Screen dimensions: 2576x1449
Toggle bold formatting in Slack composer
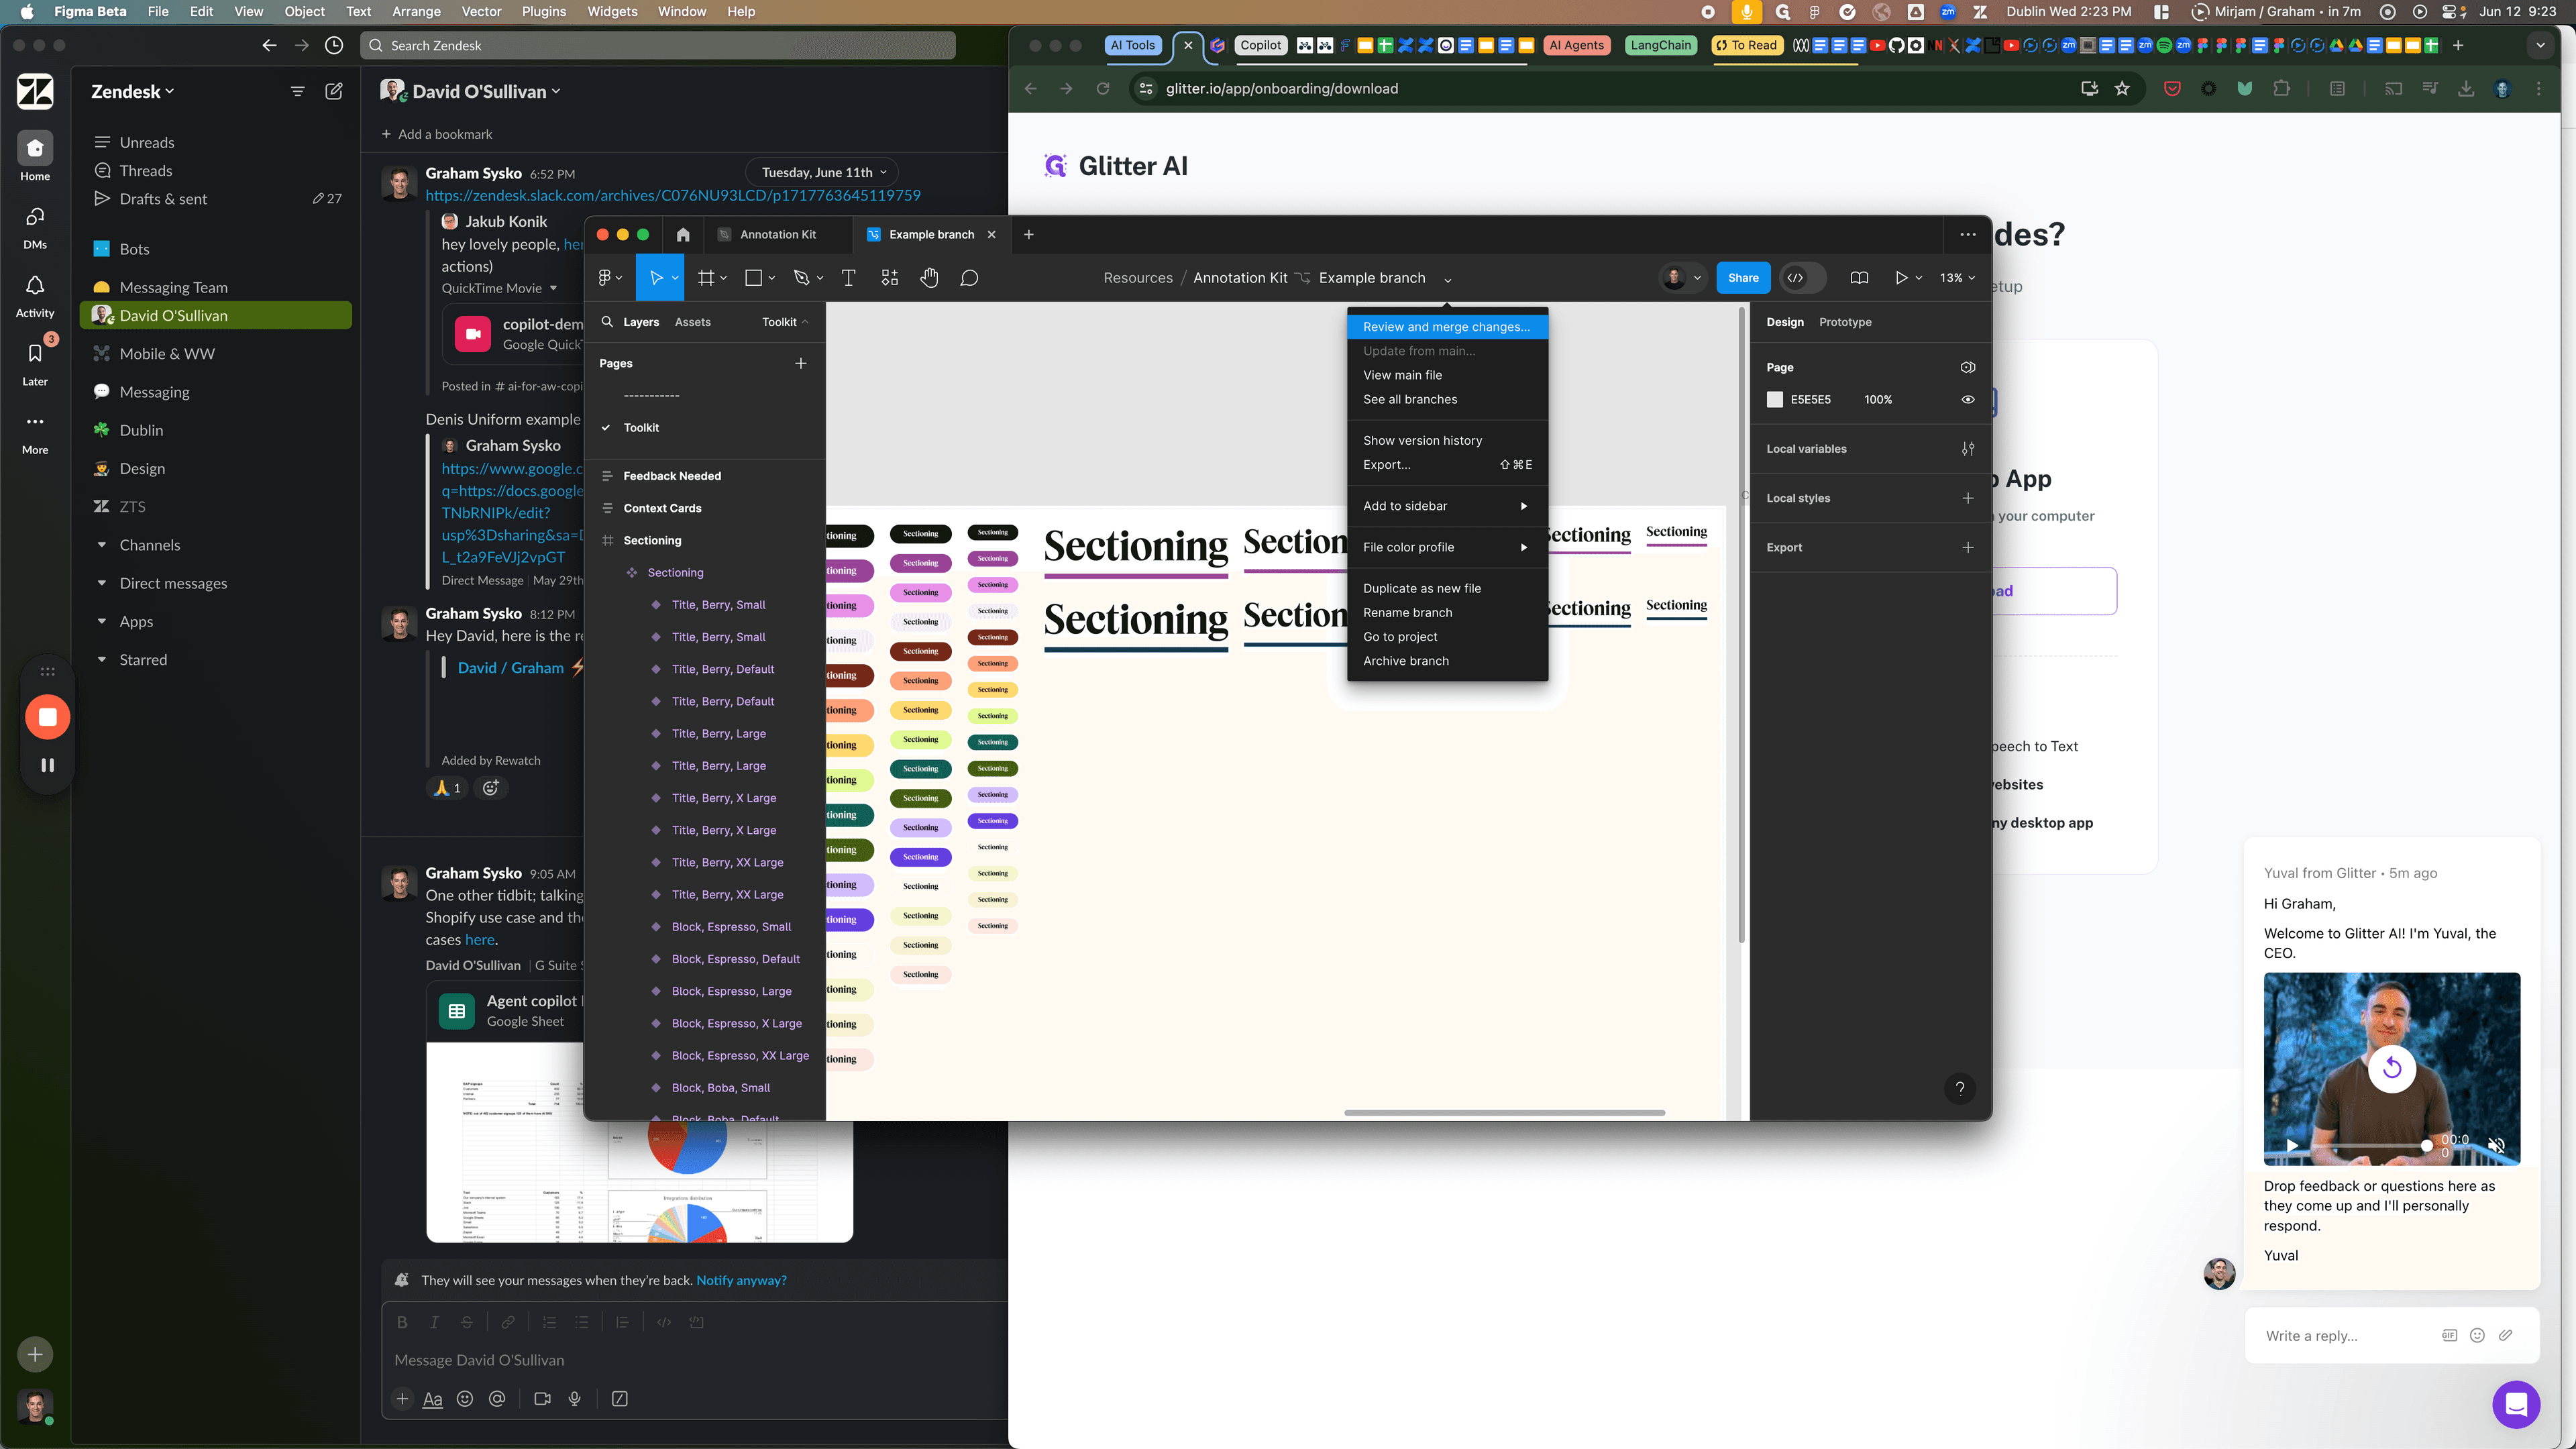(402, 1322)
